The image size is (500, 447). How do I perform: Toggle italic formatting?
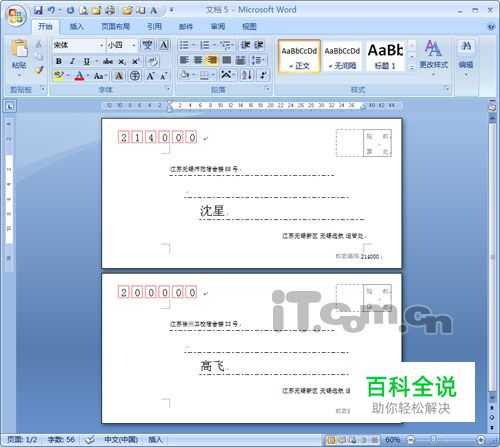72,61
